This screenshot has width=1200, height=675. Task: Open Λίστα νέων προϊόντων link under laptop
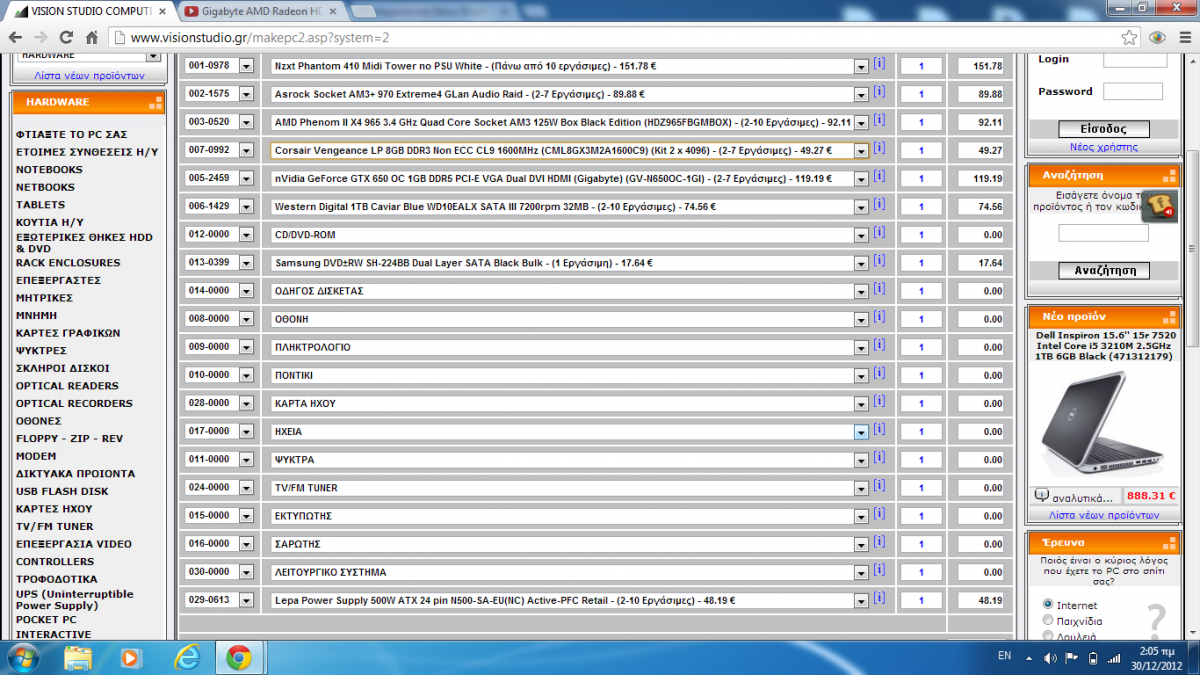click(1104, 516)
